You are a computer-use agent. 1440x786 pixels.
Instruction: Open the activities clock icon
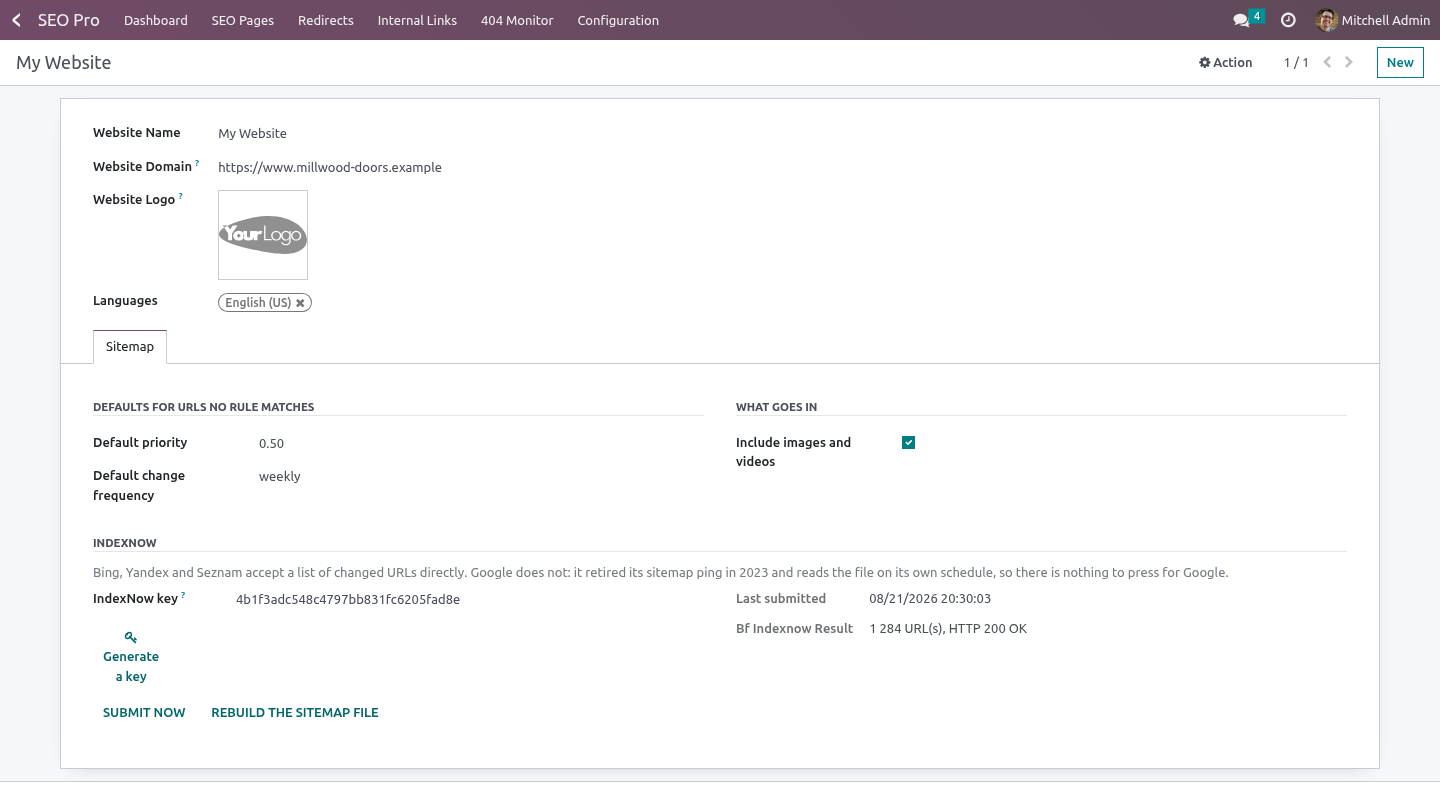coord(1288,20)
